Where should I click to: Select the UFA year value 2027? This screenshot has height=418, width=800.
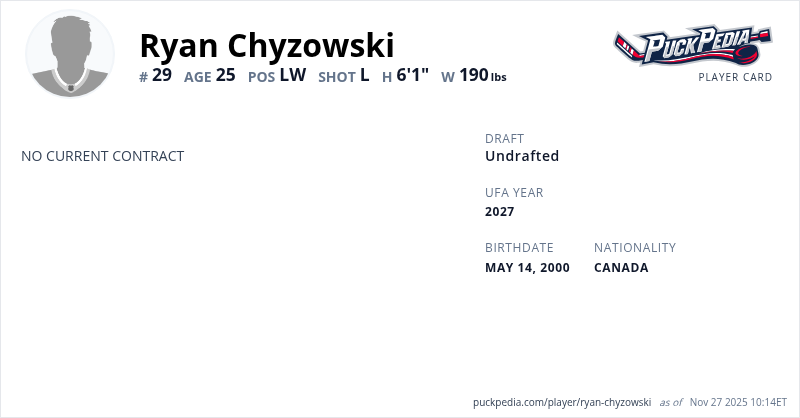pyautogui.click(x=499, y=211)
